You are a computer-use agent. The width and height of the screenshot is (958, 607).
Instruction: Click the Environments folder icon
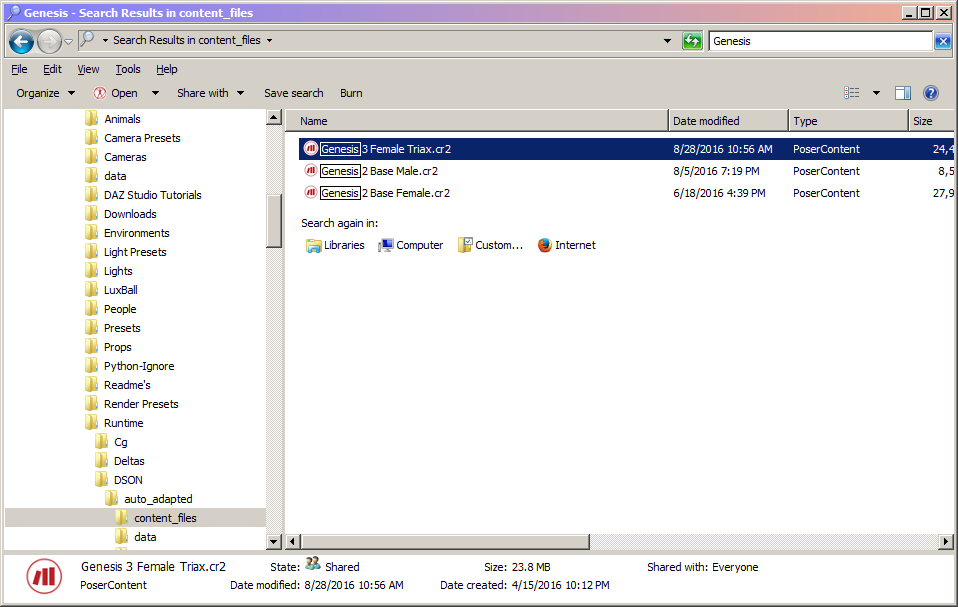[92, 232]
